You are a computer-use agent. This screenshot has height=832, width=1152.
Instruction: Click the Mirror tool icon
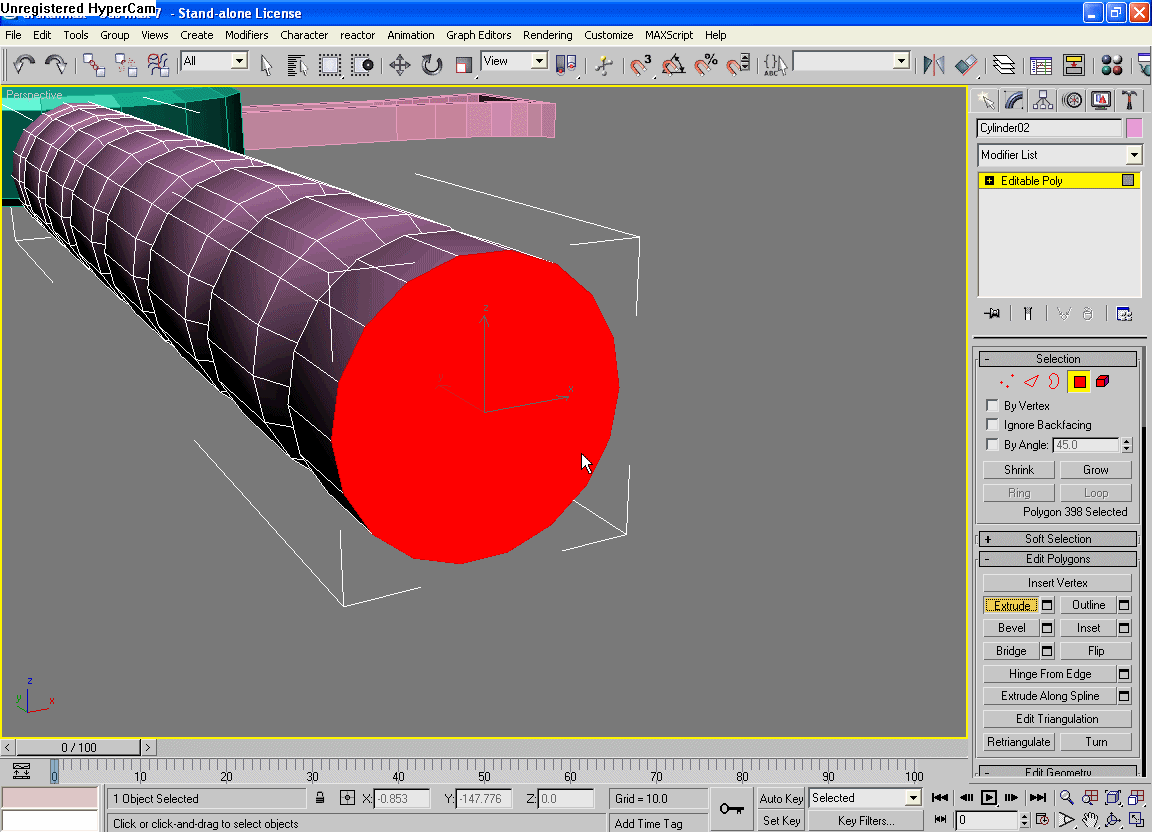934,66
